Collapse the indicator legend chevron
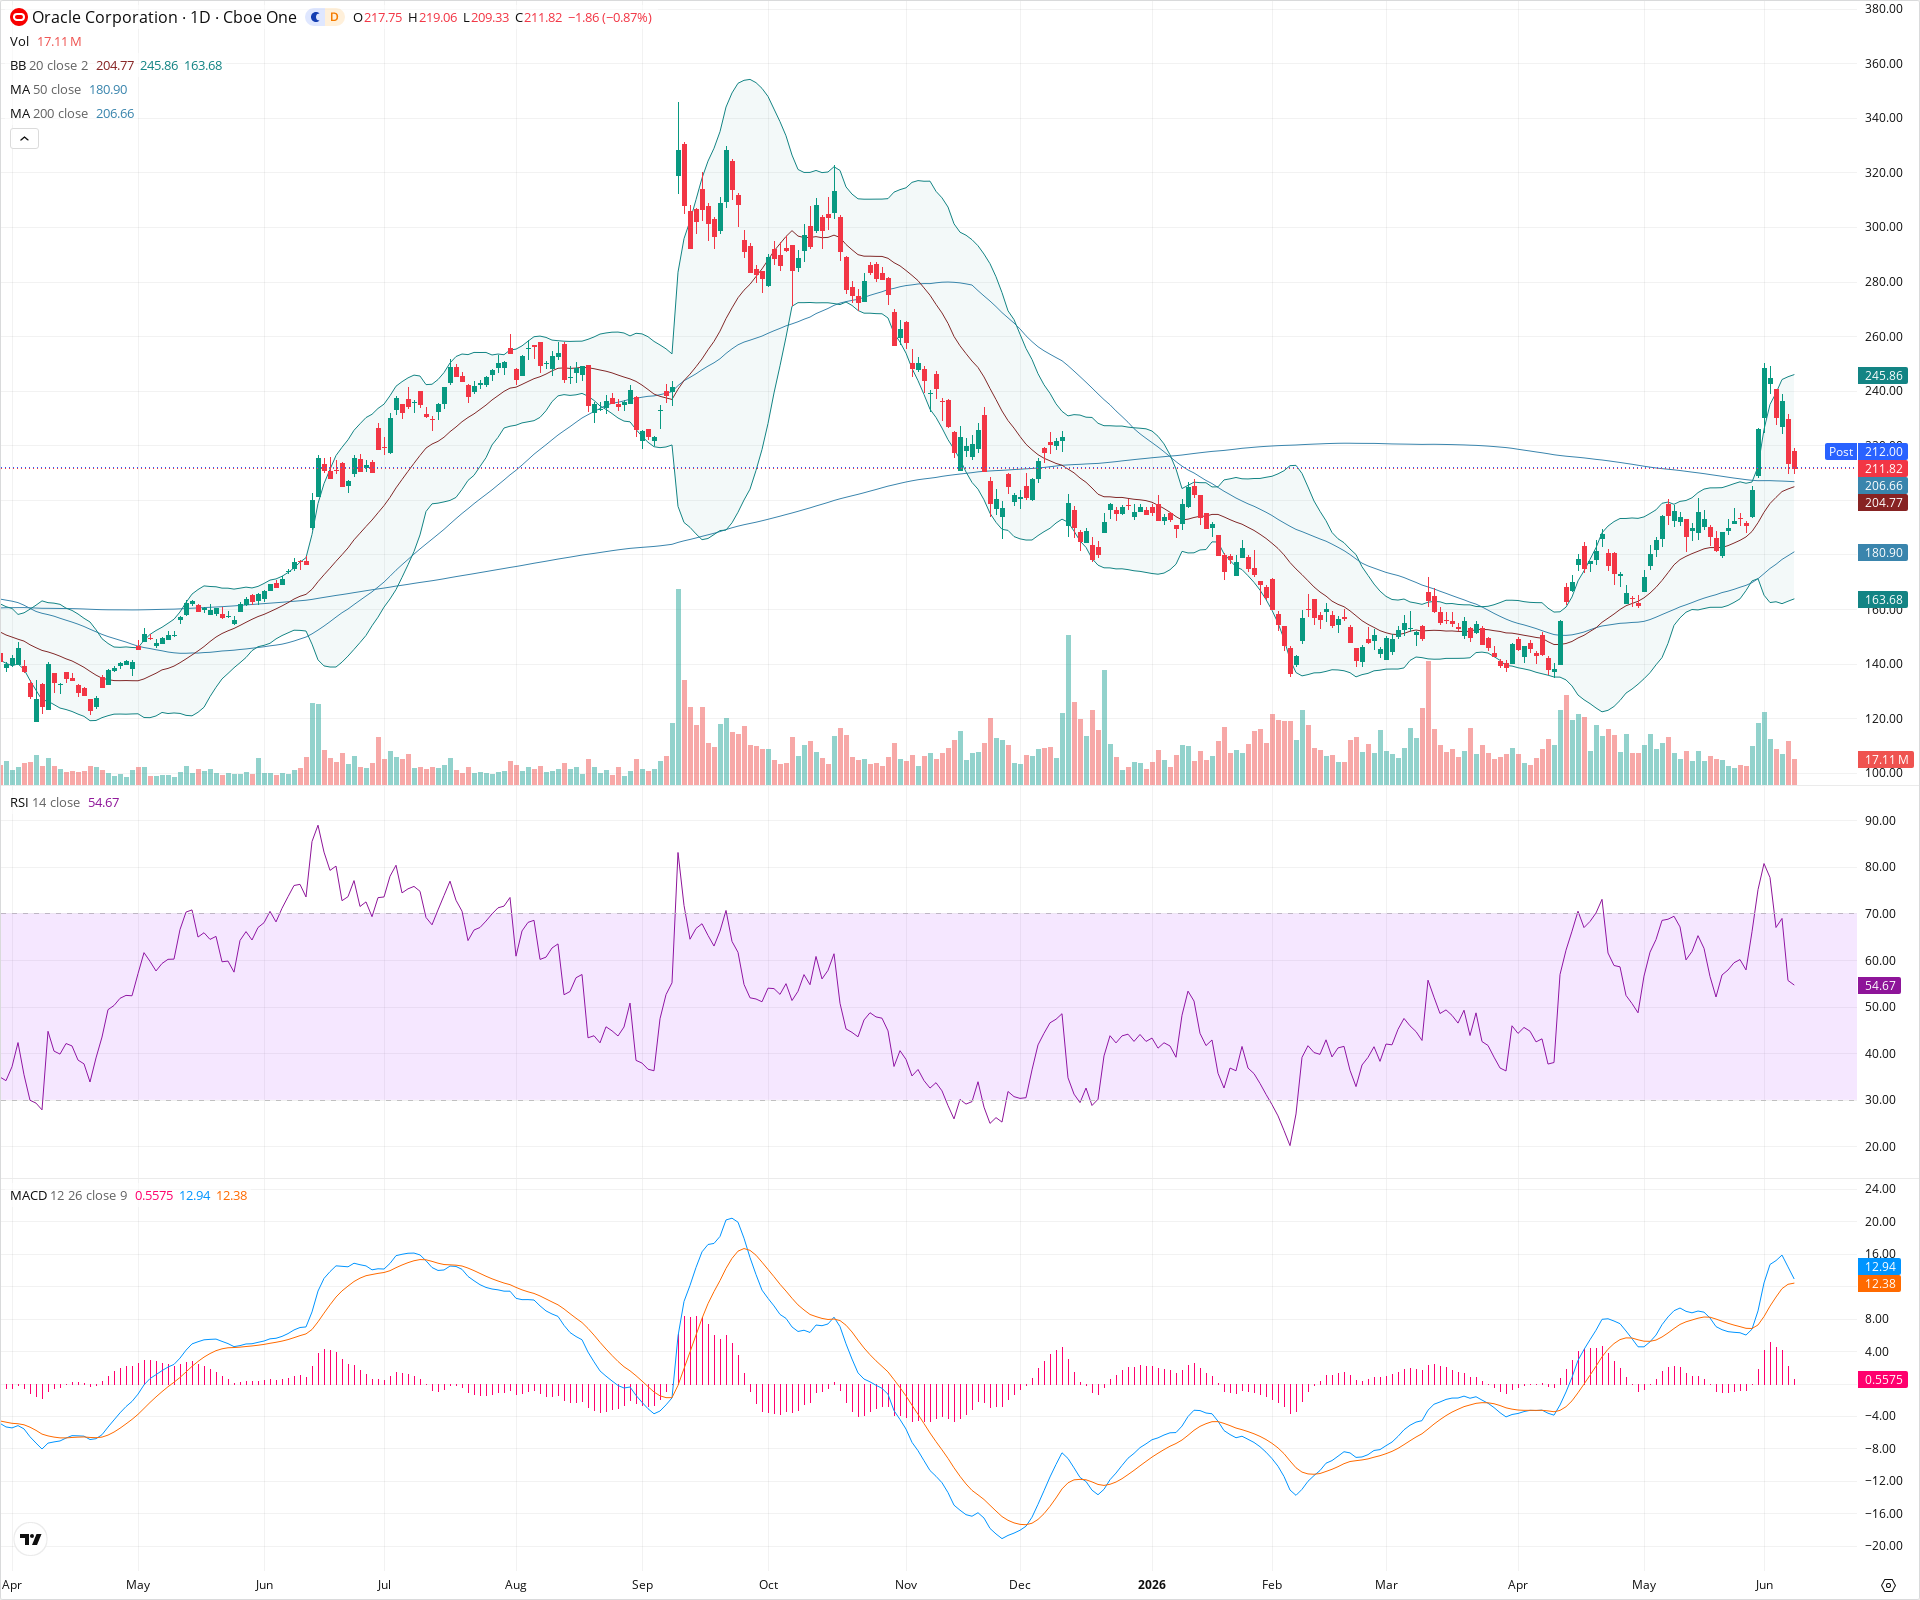Image resolution: width=1920 pixels, height=1600 pixels. 24,139
